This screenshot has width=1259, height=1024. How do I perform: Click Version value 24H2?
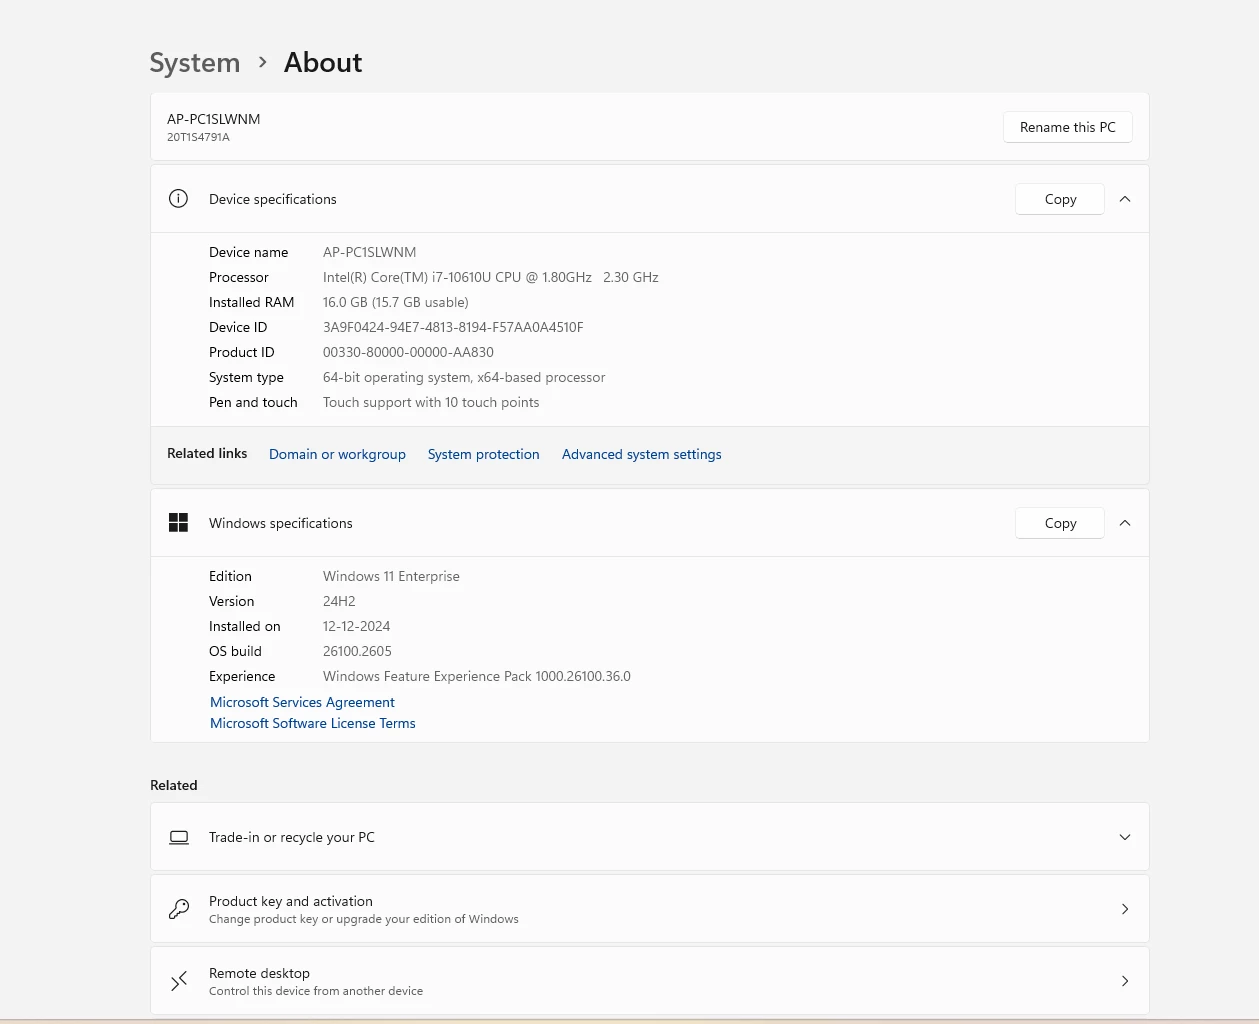(339, 601)
